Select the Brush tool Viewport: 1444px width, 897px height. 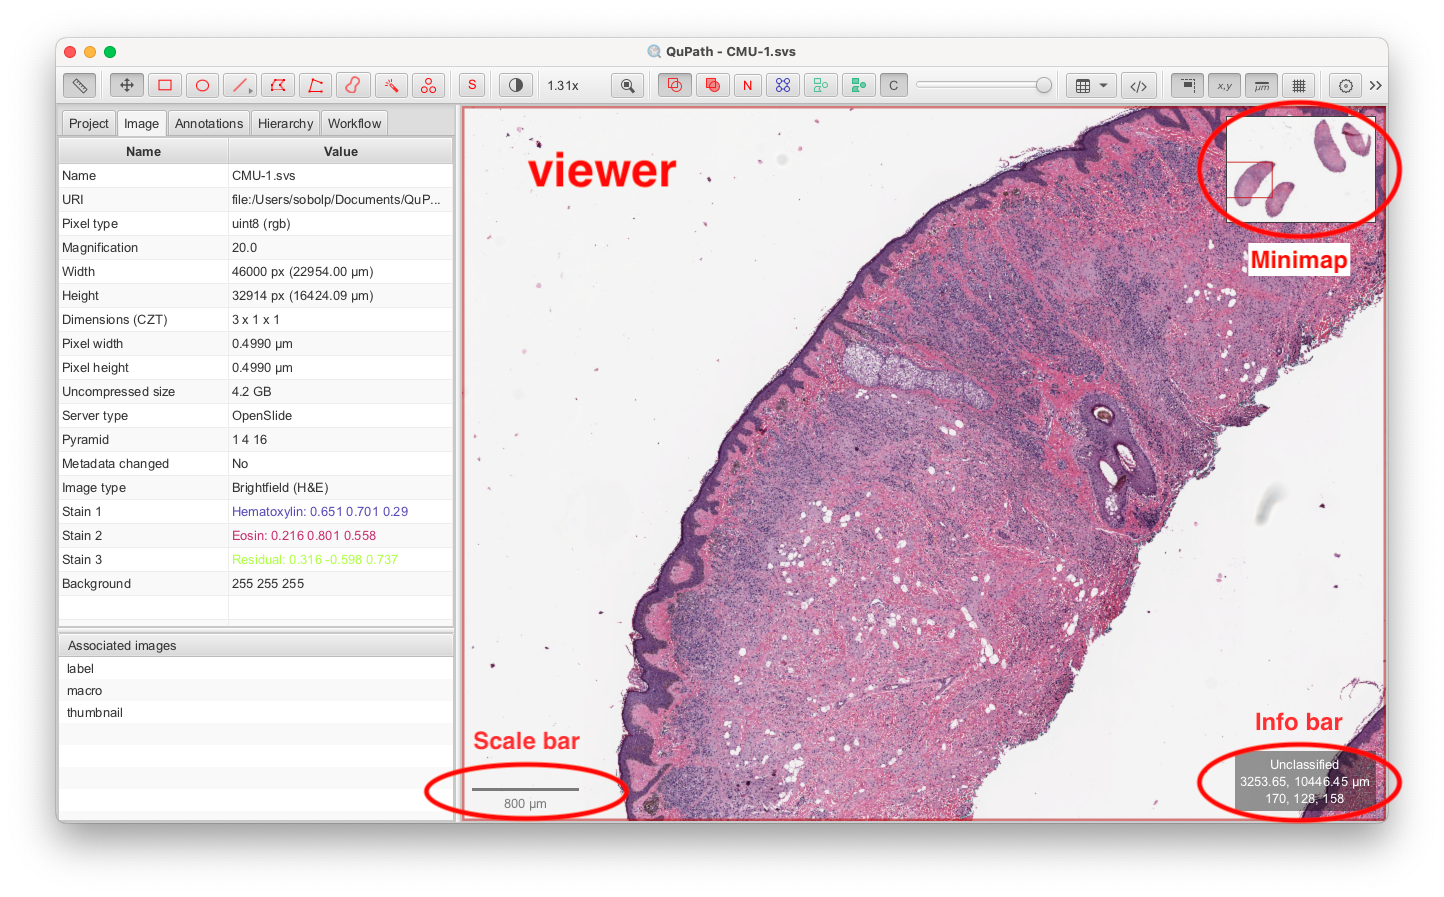[353, 85]
